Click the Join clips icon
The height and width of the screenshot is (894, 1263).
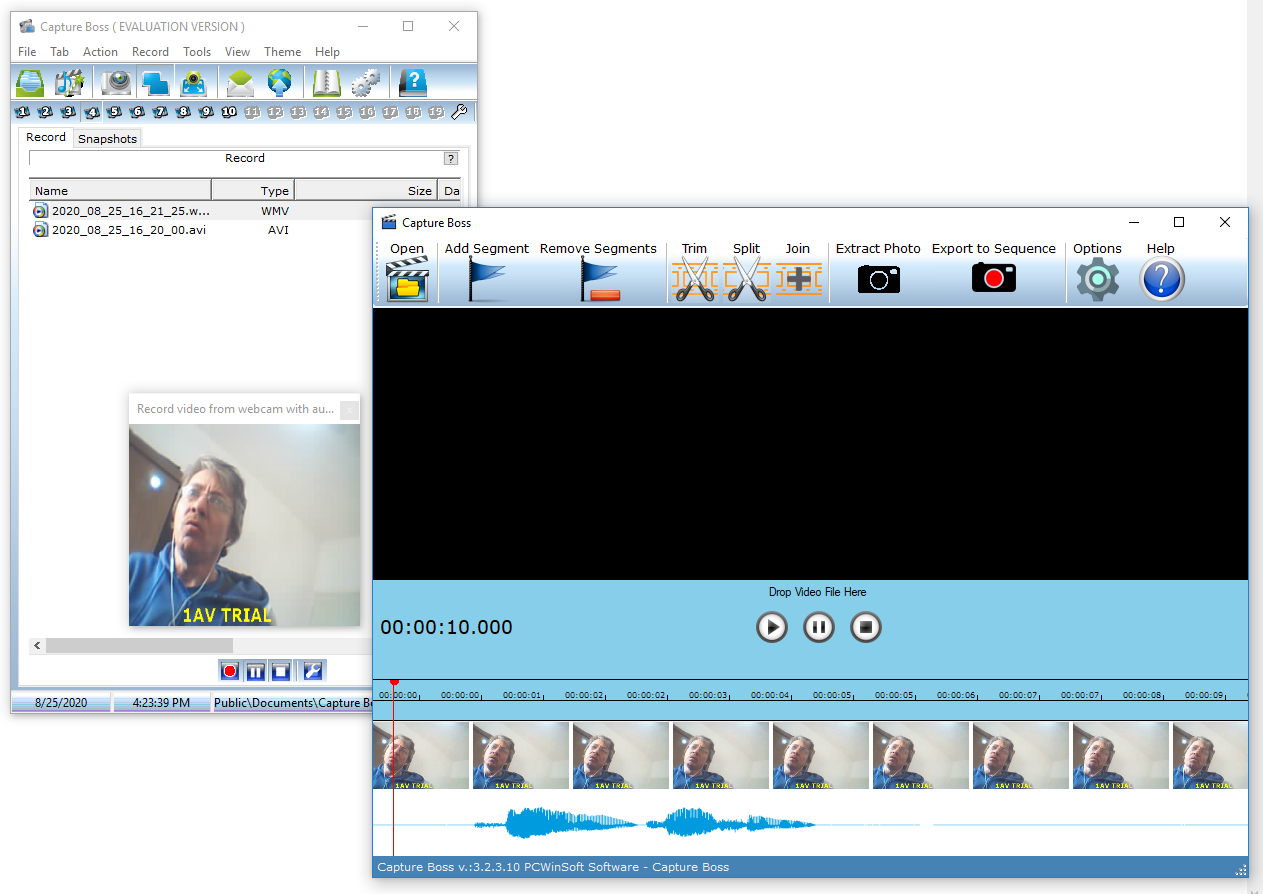coord(798,280)
